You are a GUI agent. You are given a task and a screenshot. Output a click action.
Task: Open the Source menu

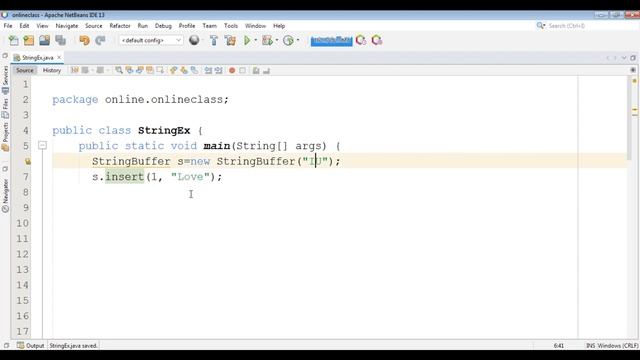[93, 26]
